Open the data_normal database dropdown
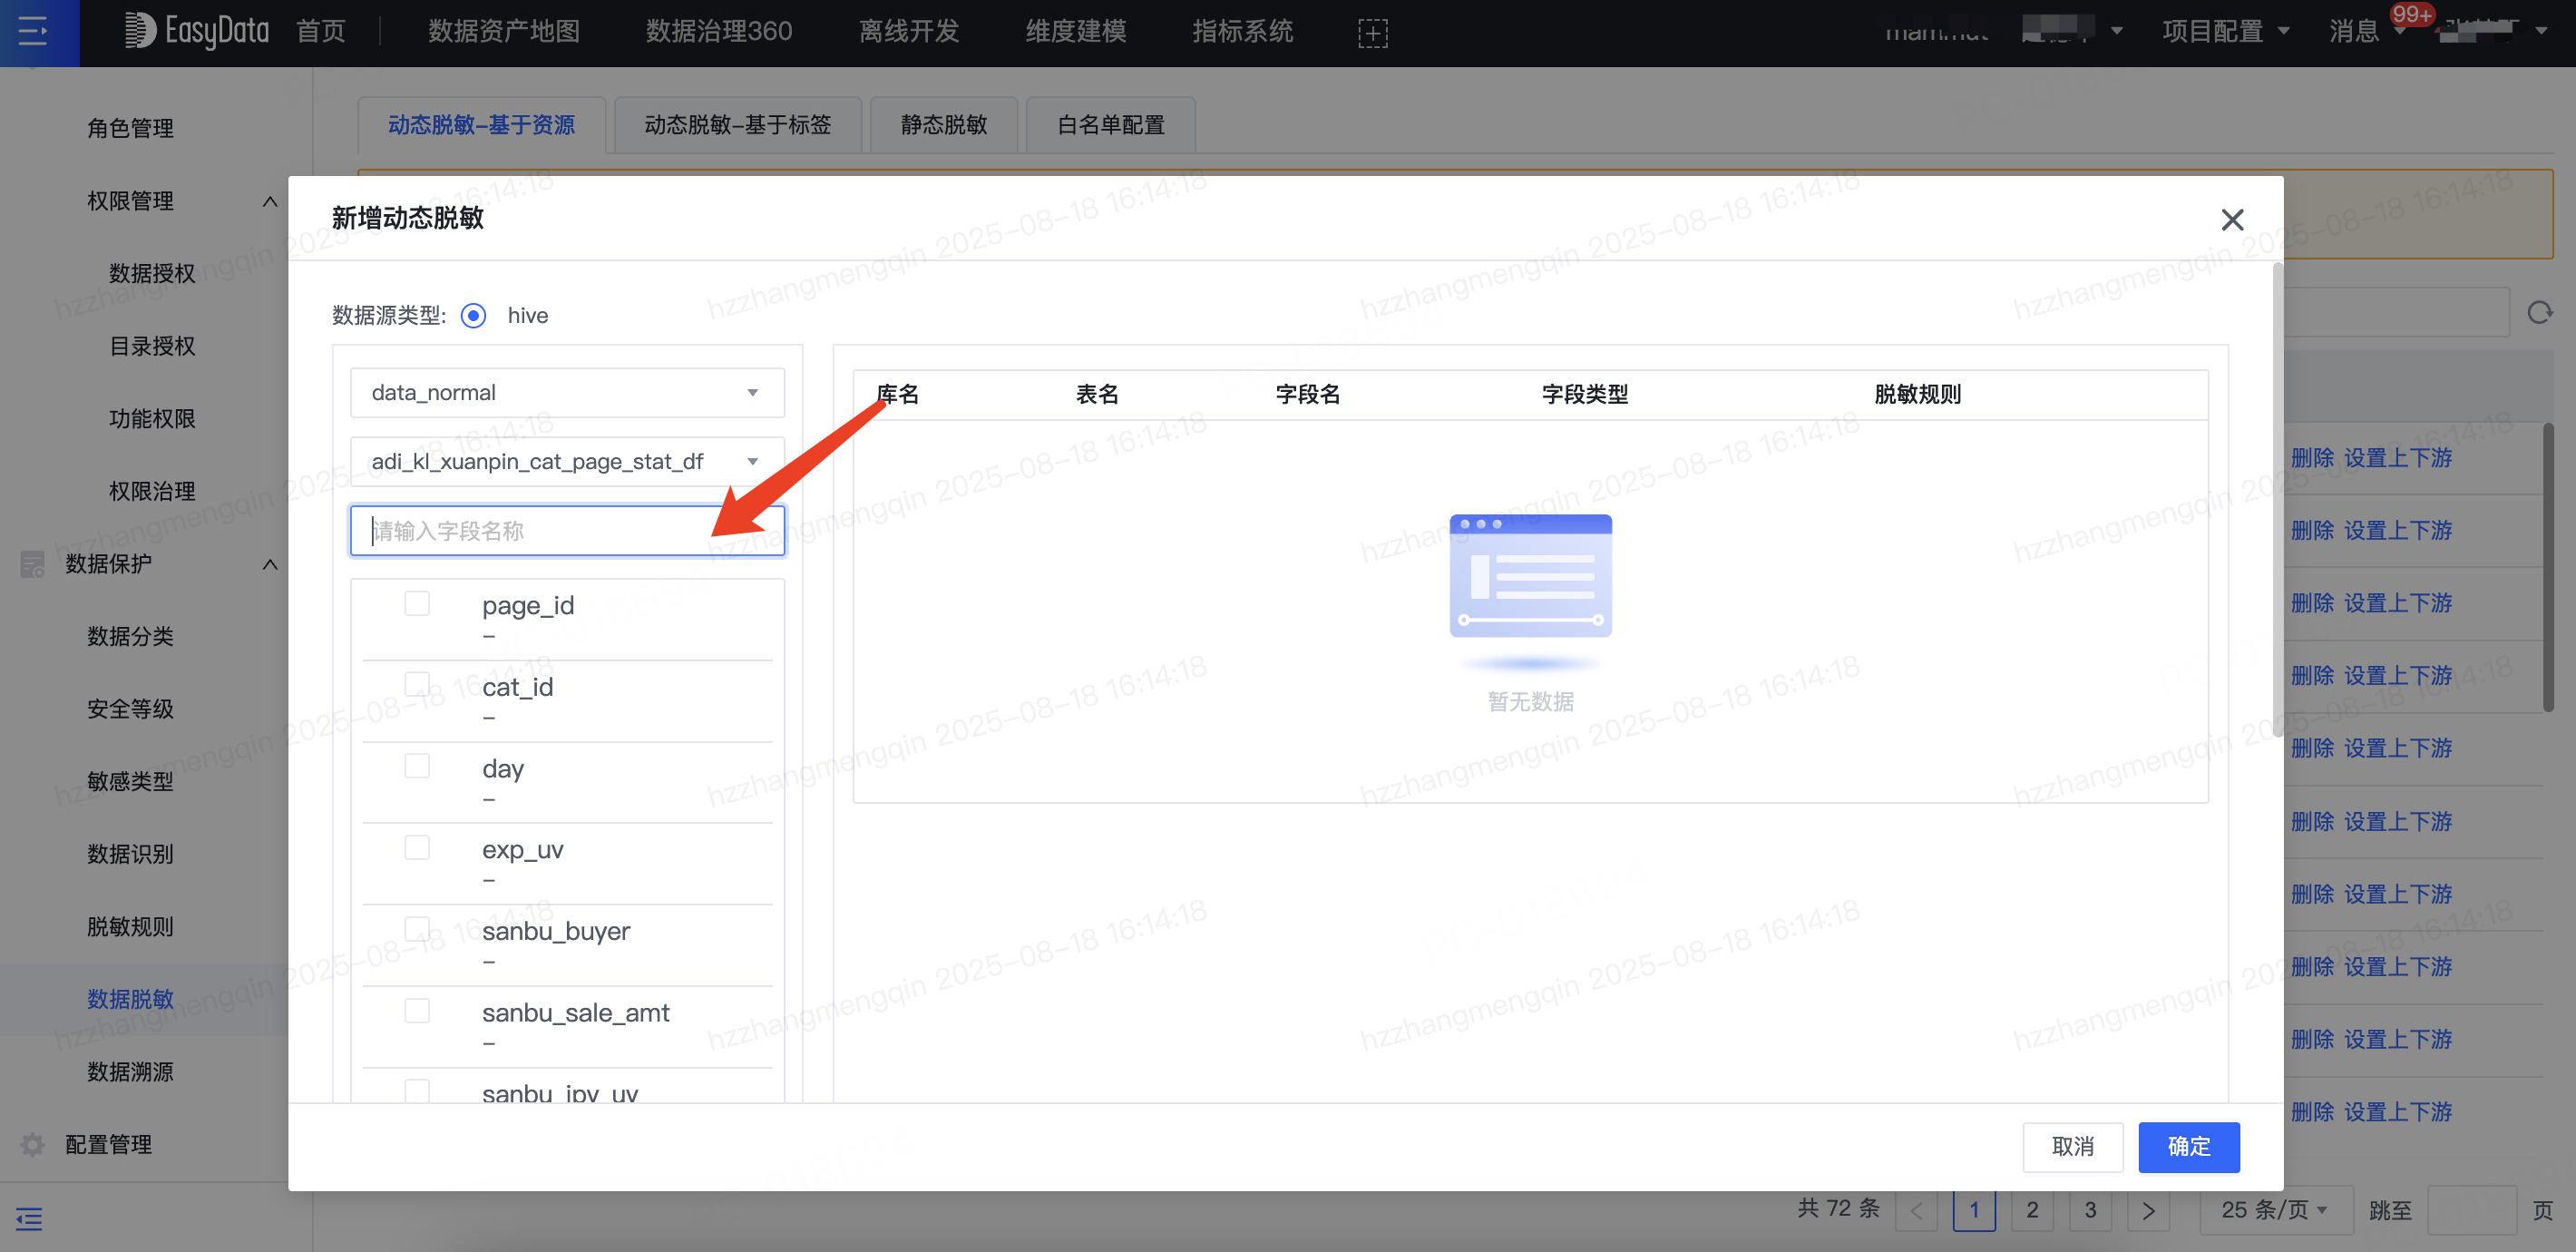 coord(567,393)
